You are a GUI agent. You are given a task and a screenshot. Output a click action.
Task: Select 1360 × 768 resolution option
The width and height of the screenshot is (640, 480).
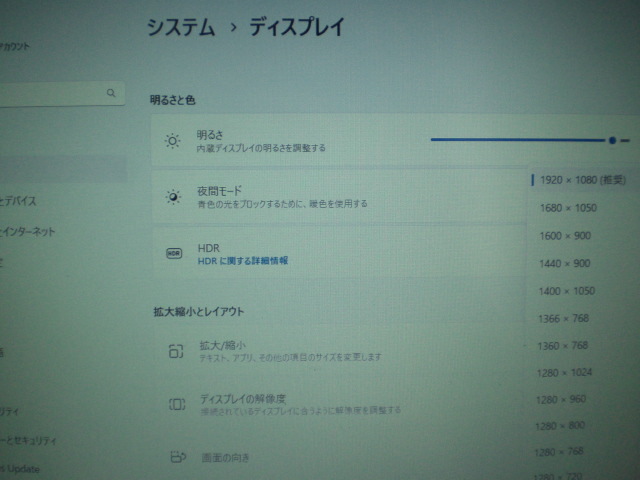click(x=562, y=346)
